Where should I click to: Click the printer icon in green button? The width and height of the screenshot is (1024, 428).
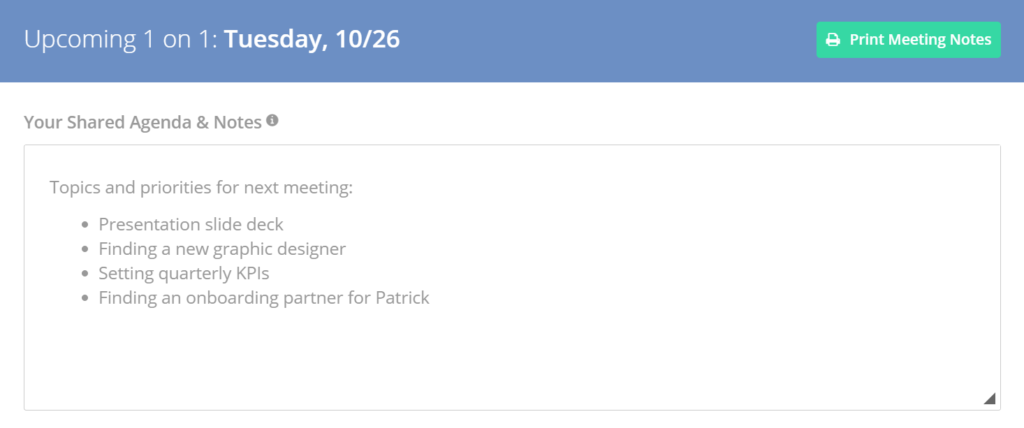pyautogui.click(x=833, y=40)
